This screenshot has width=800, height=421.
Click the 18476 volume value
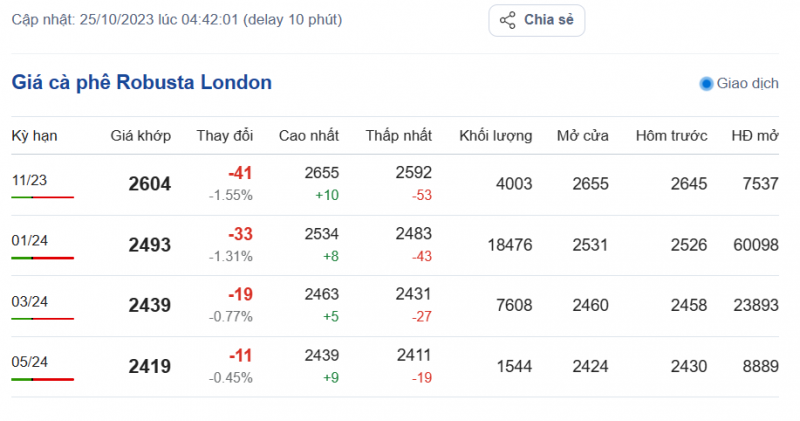(x=509, y=245)
